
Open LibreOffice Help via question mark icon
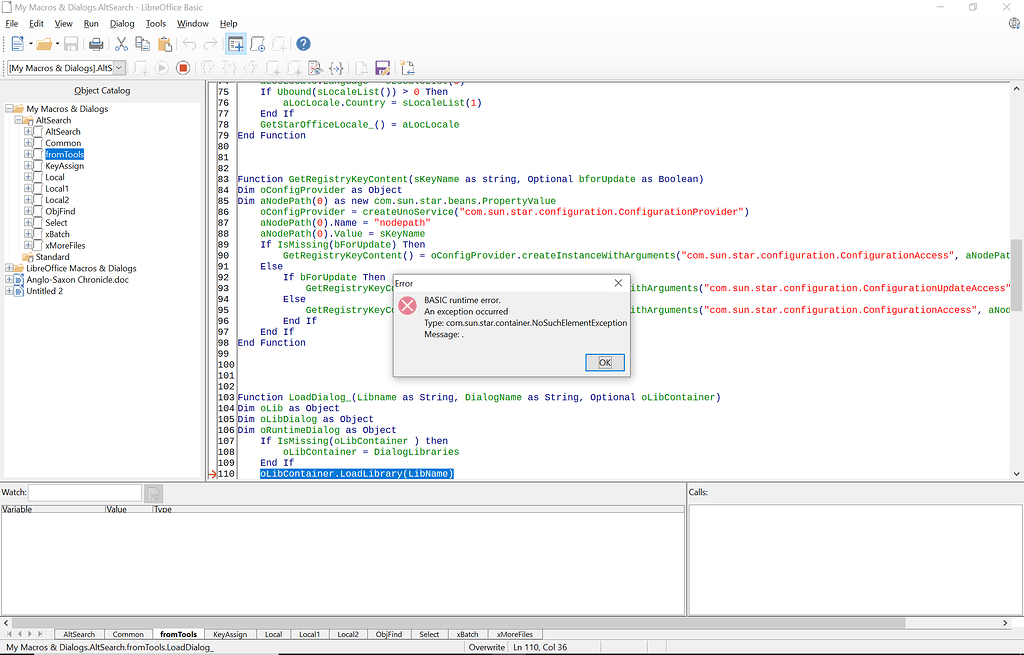[x=303, y=44]
